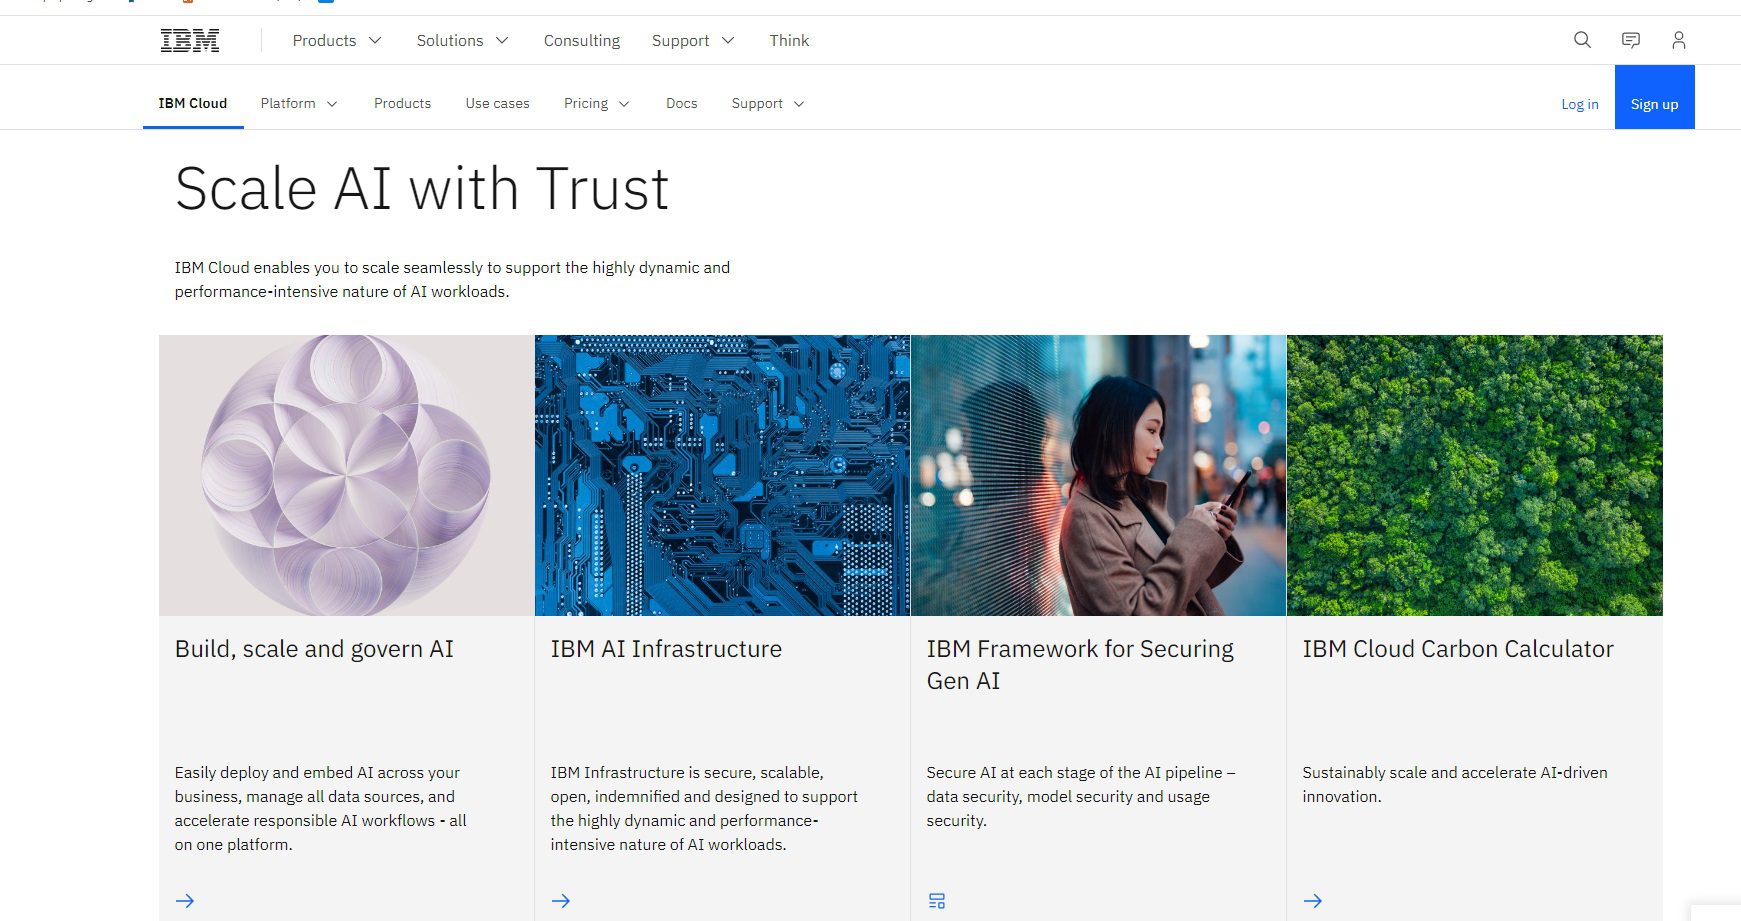Image resolution: width=1741 pixels, height=921 pixels.
Task: Open the user profile icon
Action: (1679, 40)
